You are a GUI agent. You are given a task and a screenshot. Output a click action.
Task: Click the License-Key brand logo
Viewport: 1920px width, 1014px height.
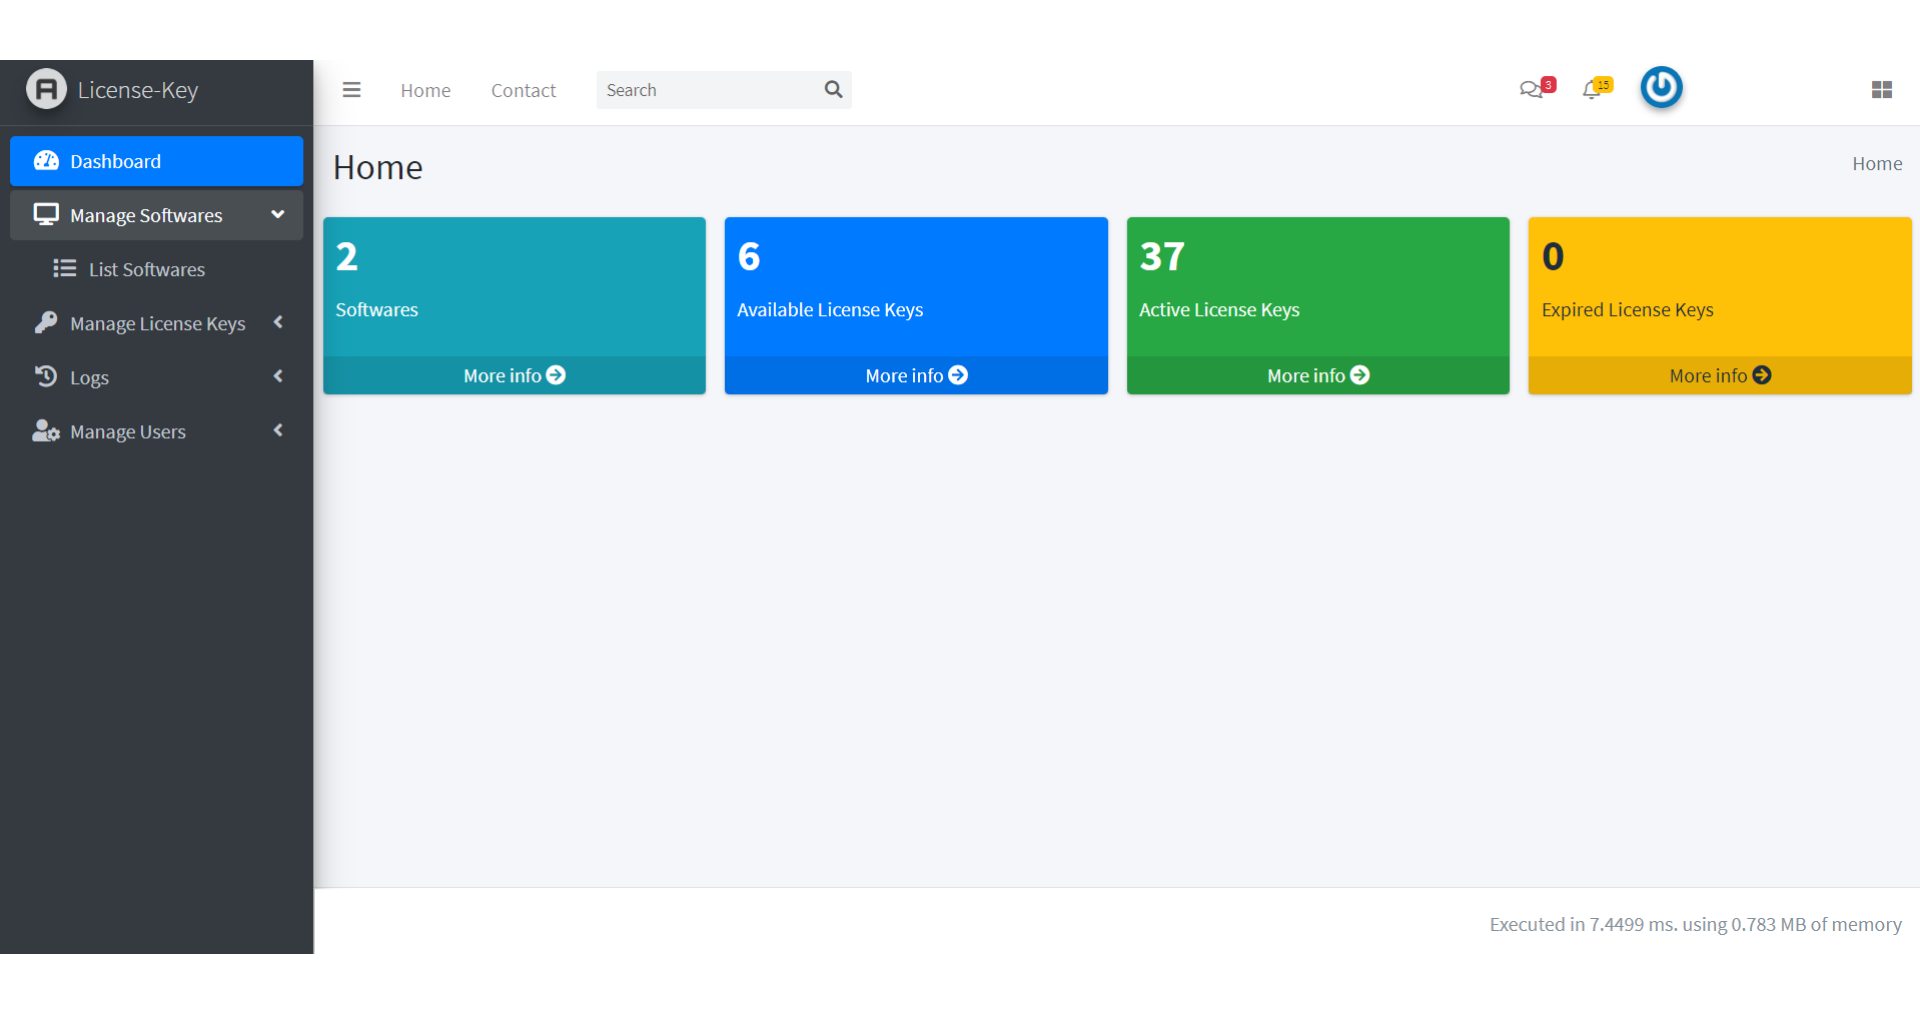46,89
